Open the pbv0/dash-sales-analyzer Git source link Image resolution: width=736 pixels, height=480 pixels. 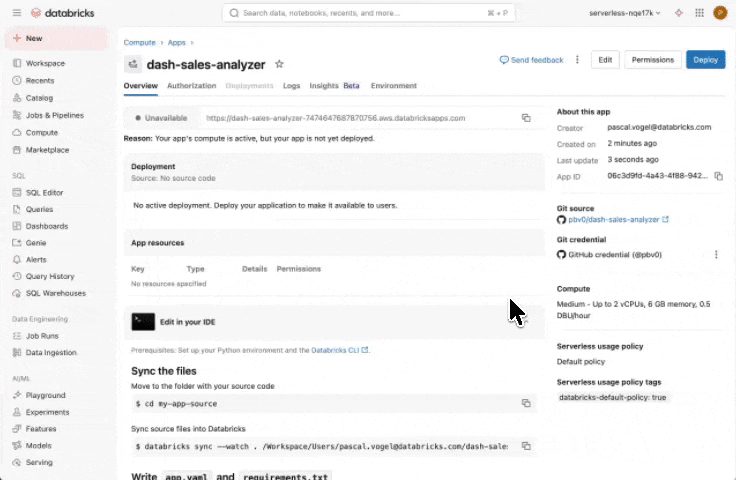coord(613,220)
